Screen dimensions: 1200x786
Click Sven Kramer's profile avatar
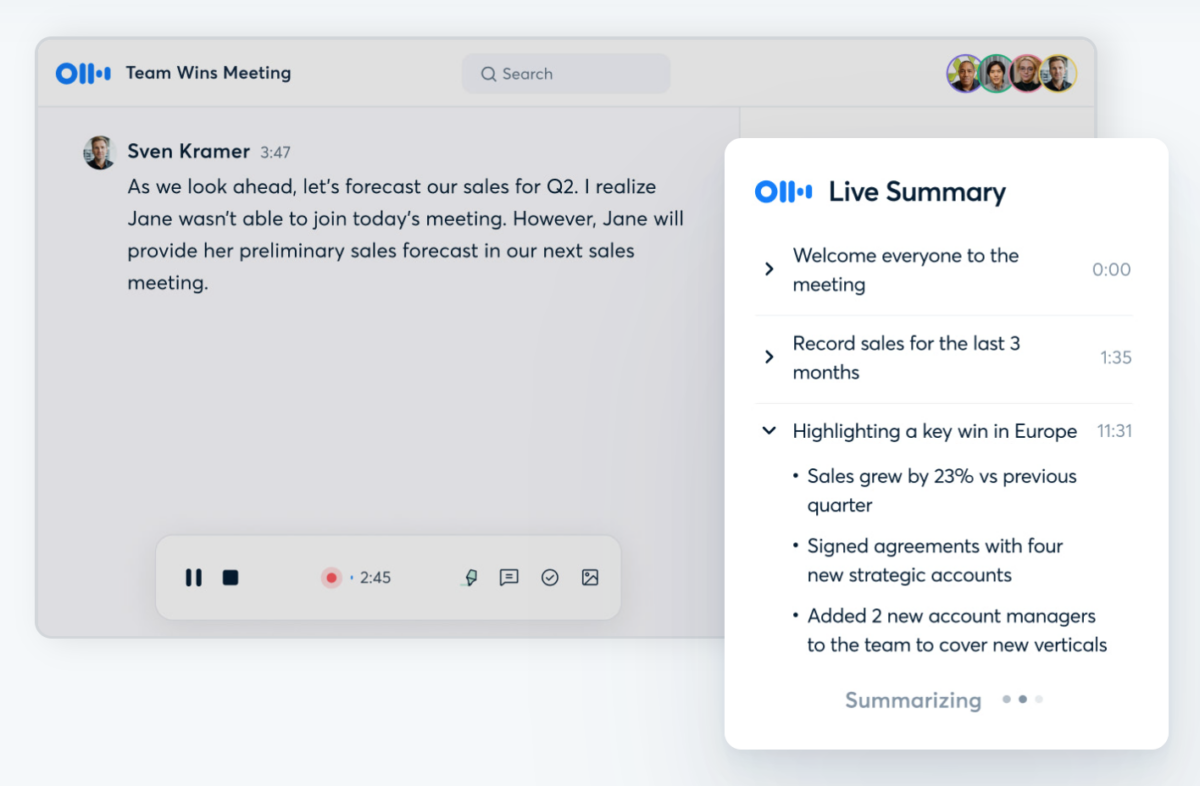tap(99, 152)
